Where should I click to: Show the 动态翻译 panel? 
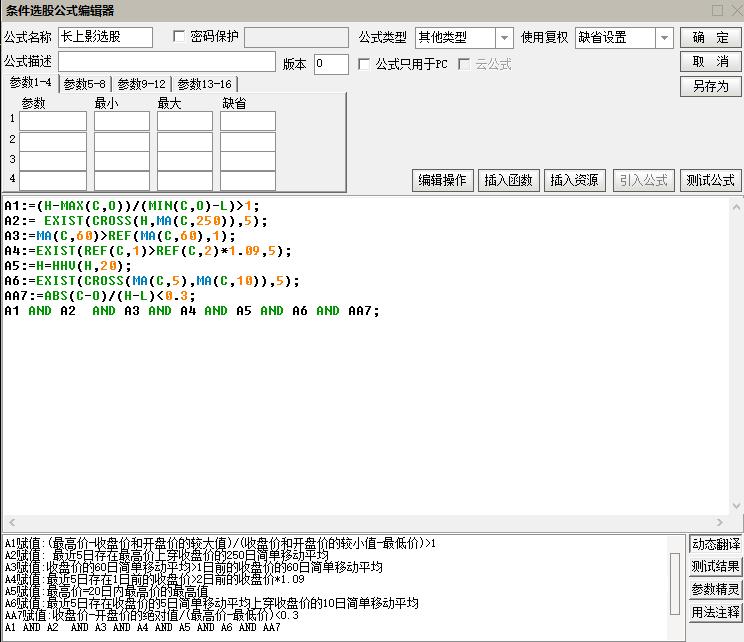pos(715,544)
